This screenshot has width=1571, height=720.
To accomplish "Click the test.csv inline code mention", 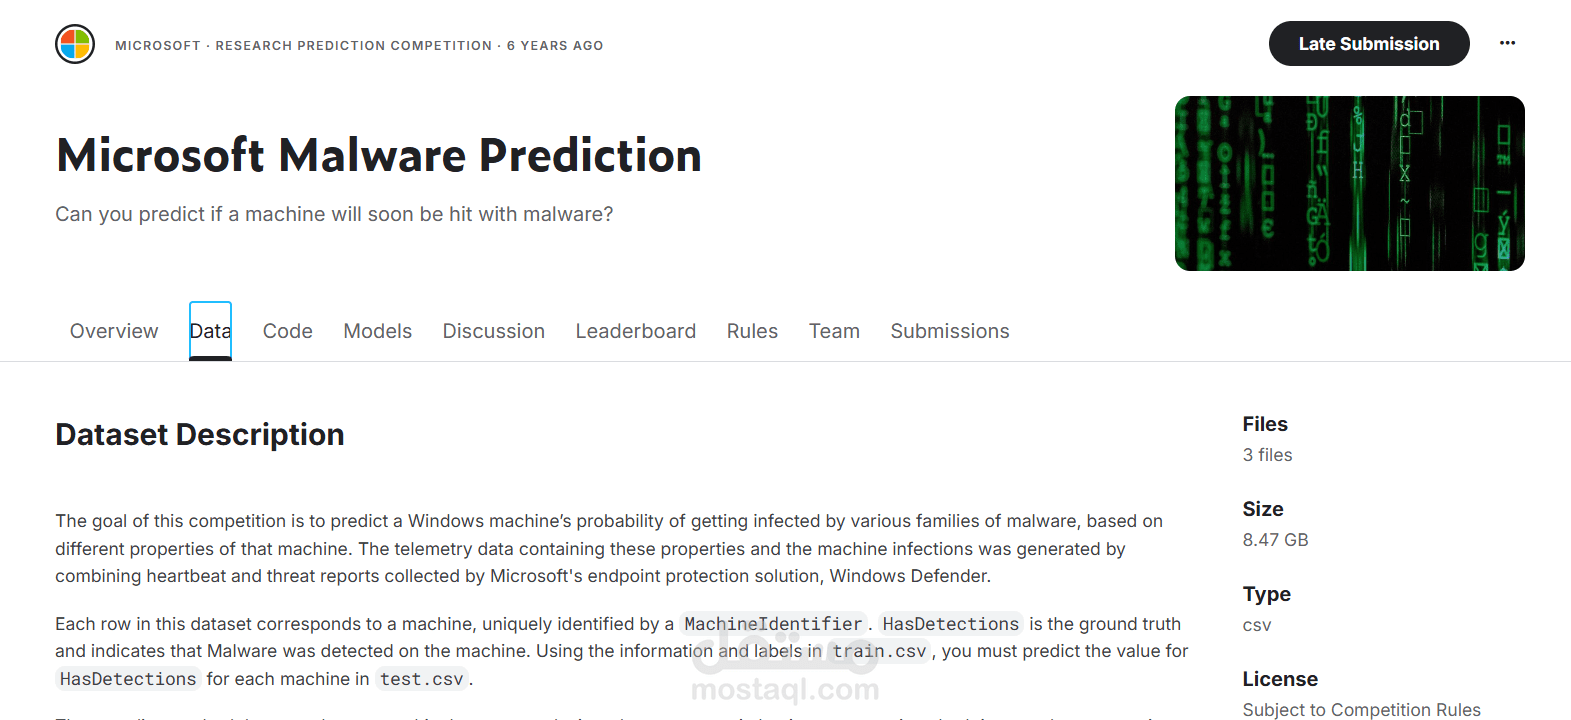I will point(421,679).
